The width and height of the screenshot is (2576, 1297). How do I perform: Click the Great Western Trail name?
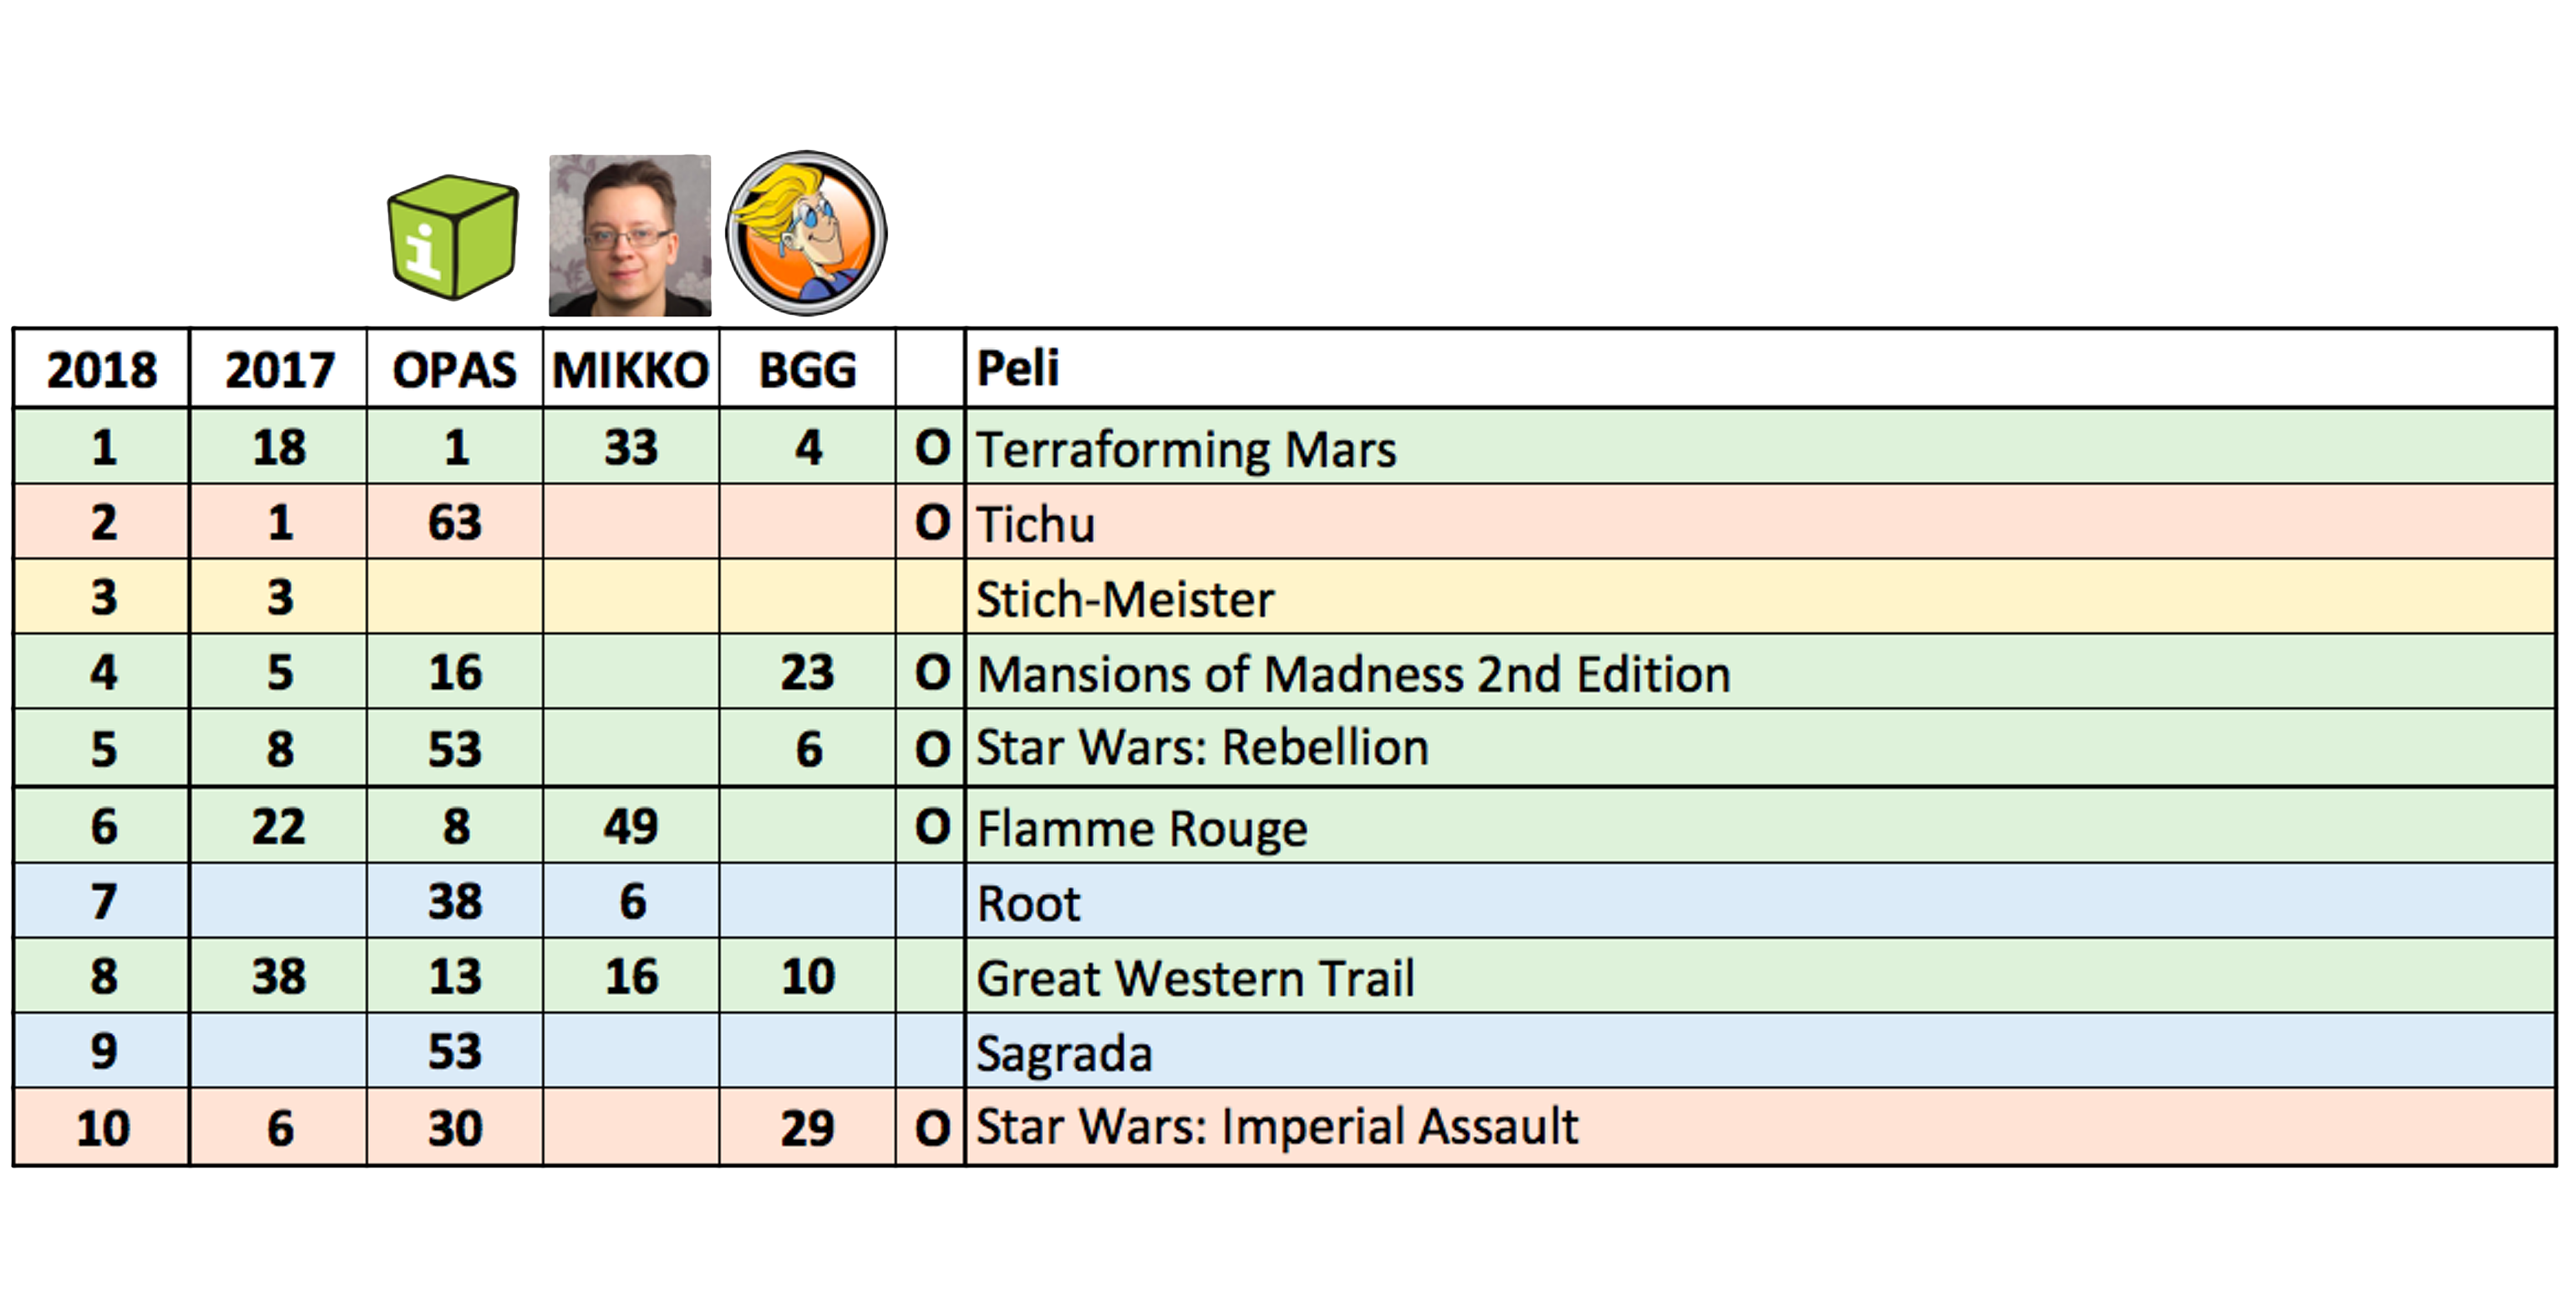click(1195, 977)
